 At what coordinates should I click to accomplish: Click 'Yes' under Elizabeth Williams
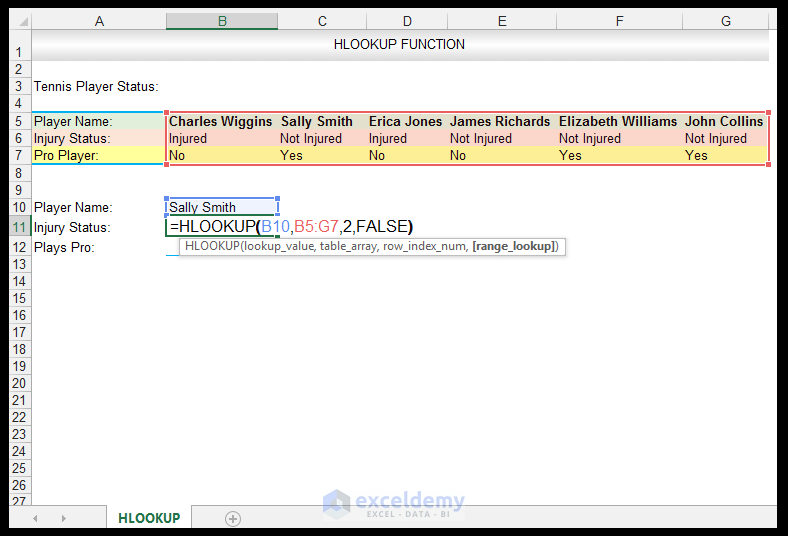pyautogui.click(x=619, y=155)
